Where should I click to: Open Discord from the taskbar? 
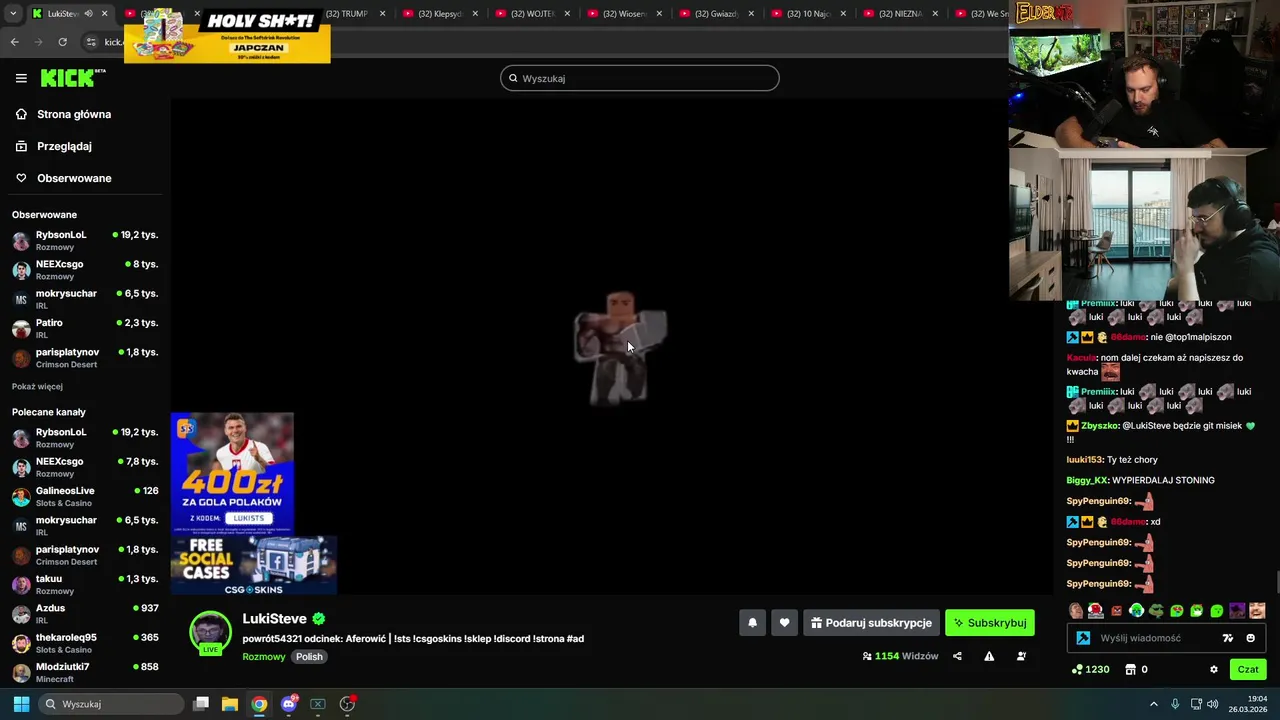[289, 704]
